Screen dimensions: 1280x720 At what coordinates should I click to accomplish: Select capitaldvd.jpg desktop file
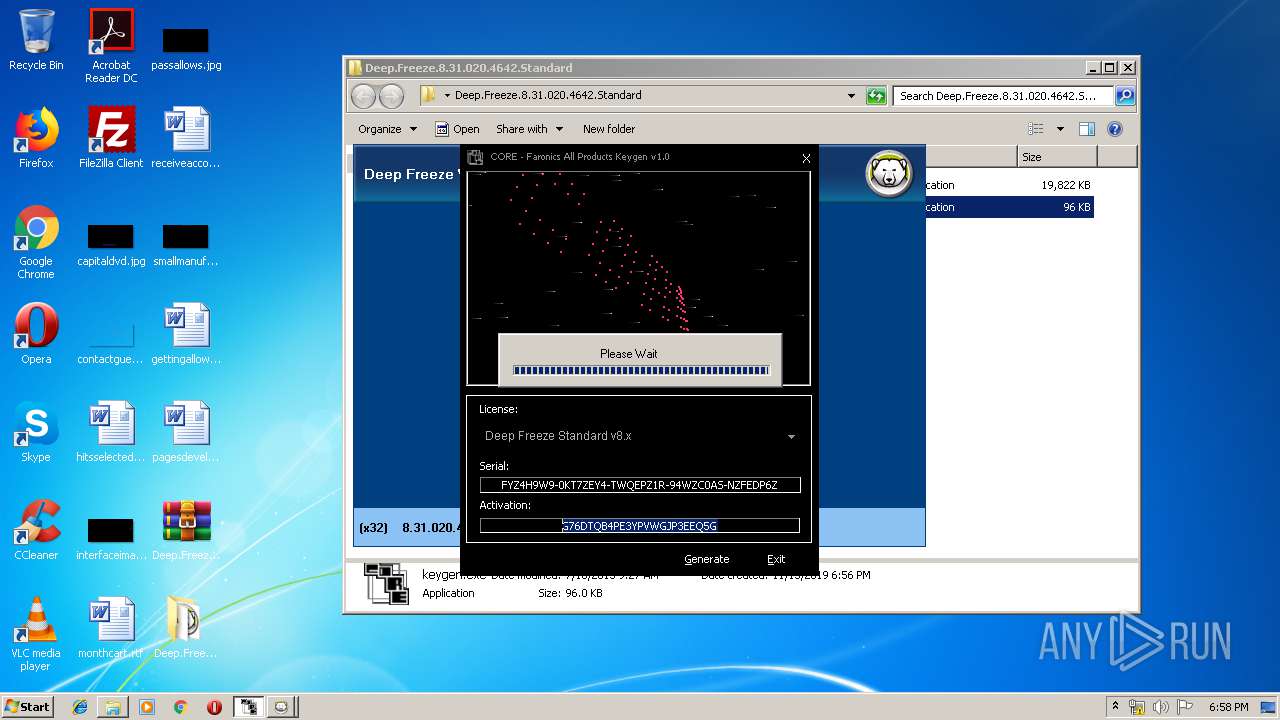click(111, 245)
